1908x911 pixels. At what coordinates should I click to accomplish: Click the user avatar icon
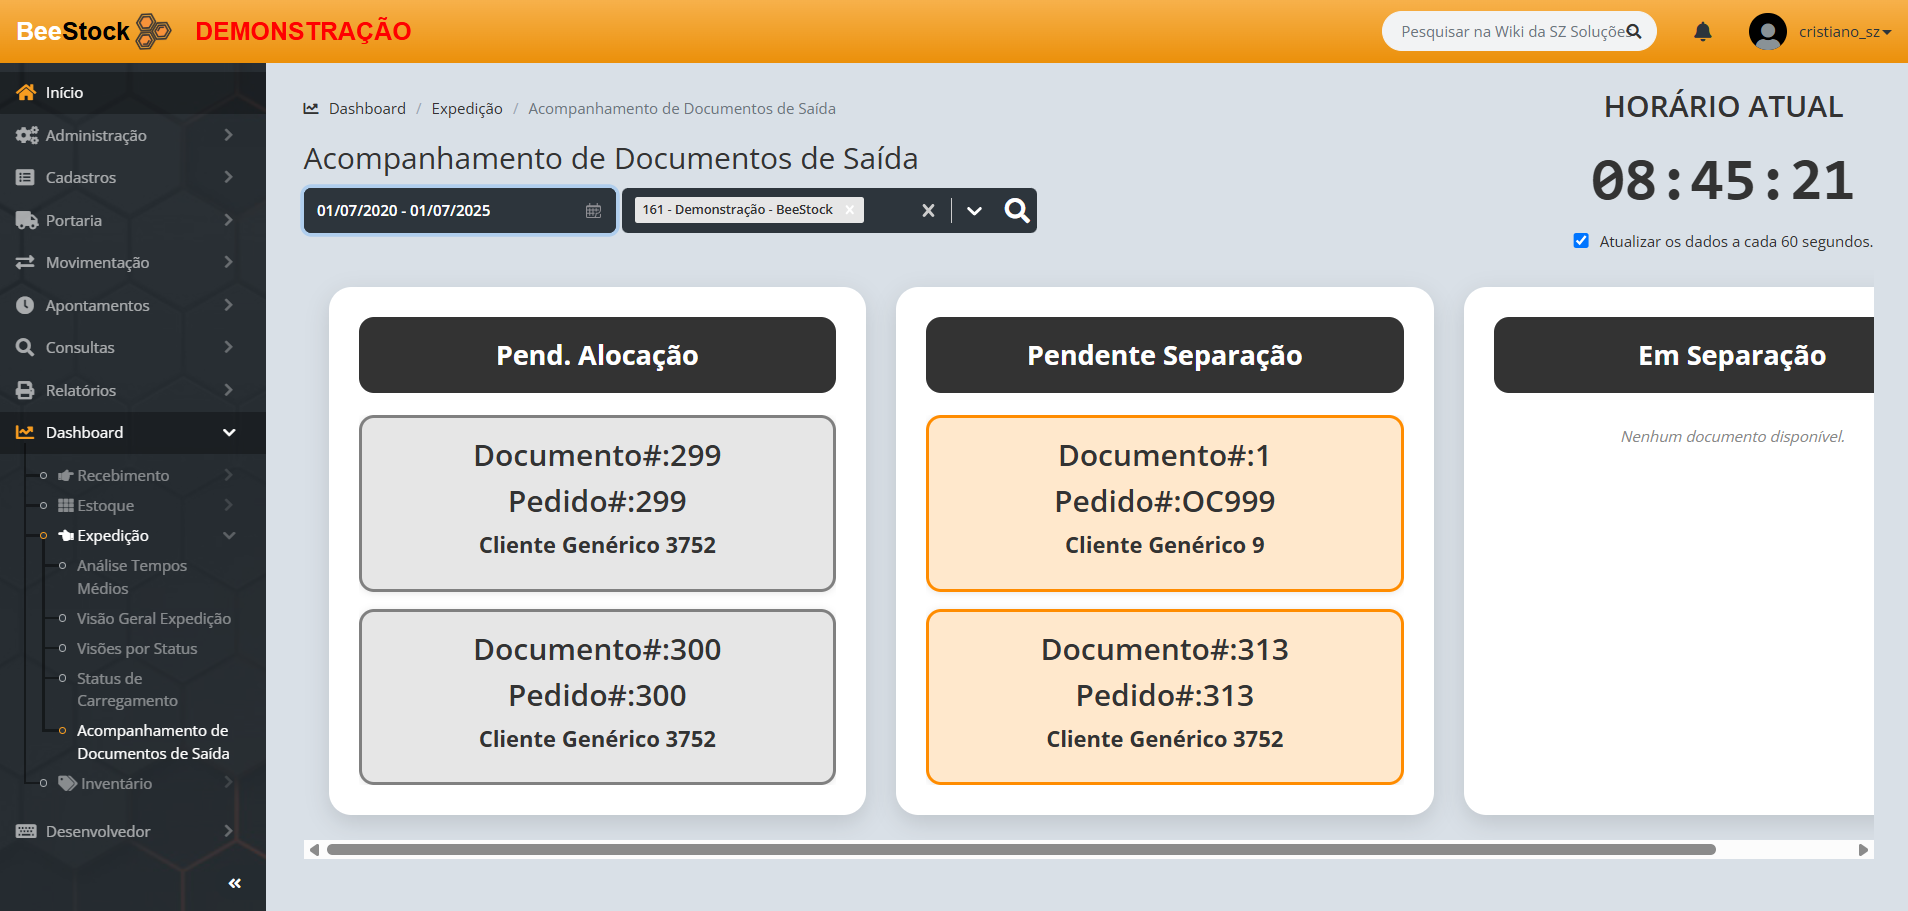click(x=1767, y=32)
